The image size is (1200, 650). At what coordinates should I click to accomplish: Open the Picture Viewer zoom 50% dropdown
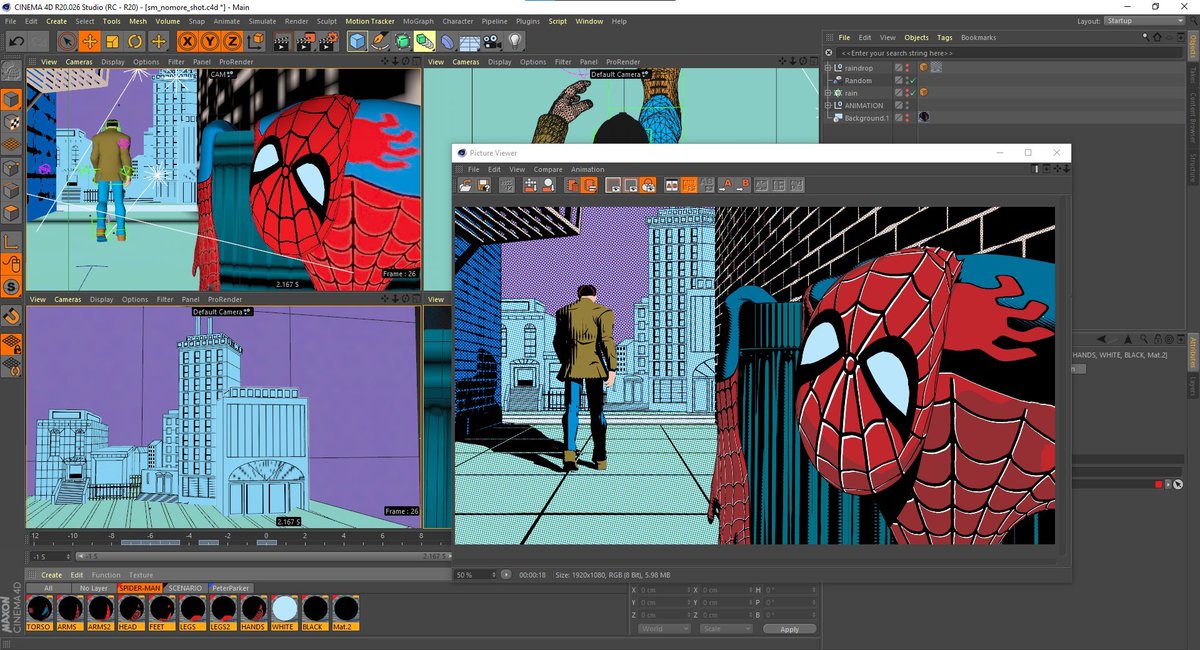(x=476, y=575)
